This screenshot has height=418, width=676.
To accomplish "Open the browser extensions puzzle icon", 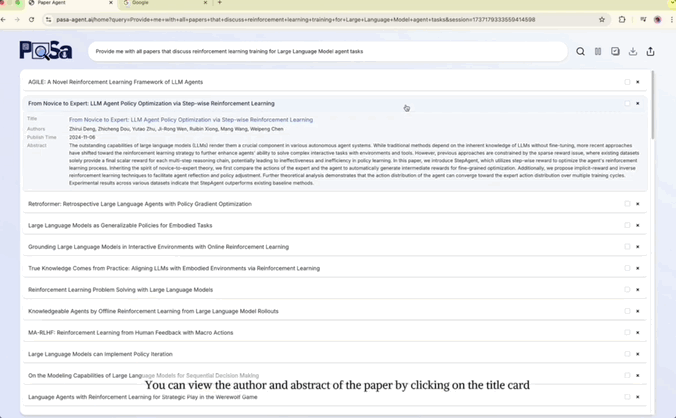I will coord(622,19).
